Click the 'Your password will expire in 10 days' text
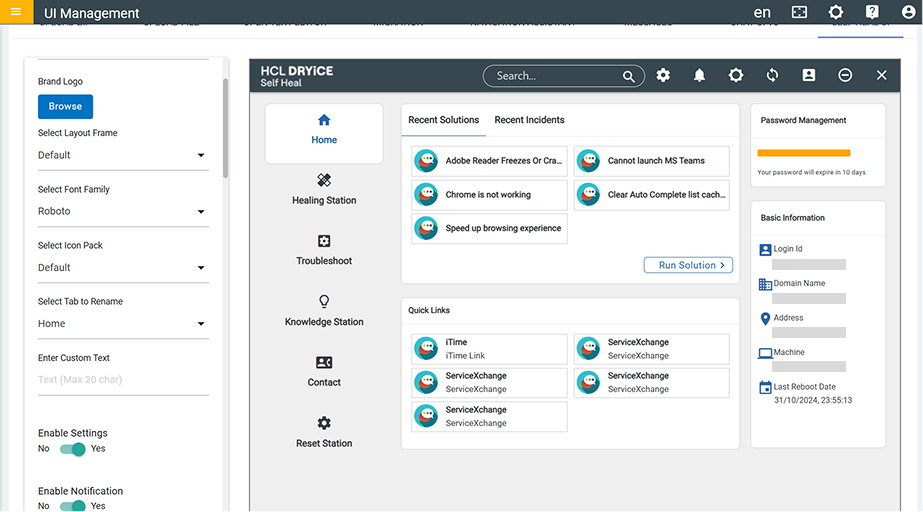 [811, 172]
